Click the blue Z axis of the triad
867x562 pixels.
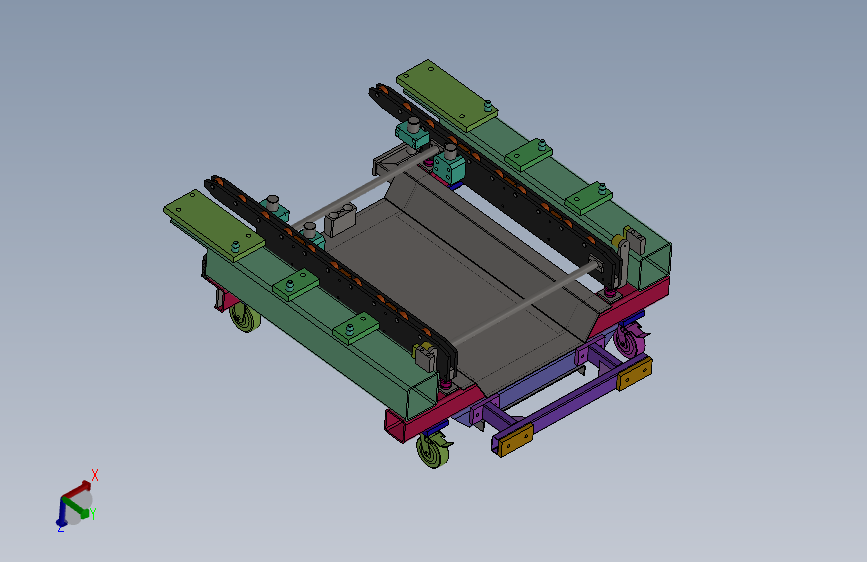62,512
